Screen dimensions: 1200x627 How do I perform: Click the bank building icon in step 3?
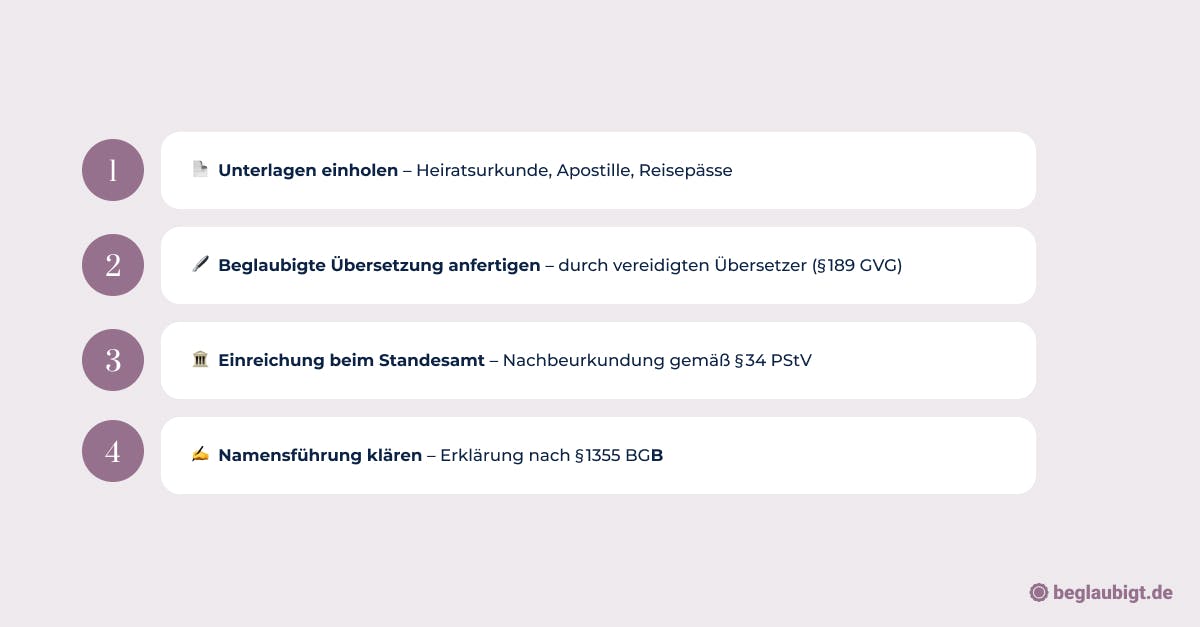pyautogui.click(x=200, y=360)
